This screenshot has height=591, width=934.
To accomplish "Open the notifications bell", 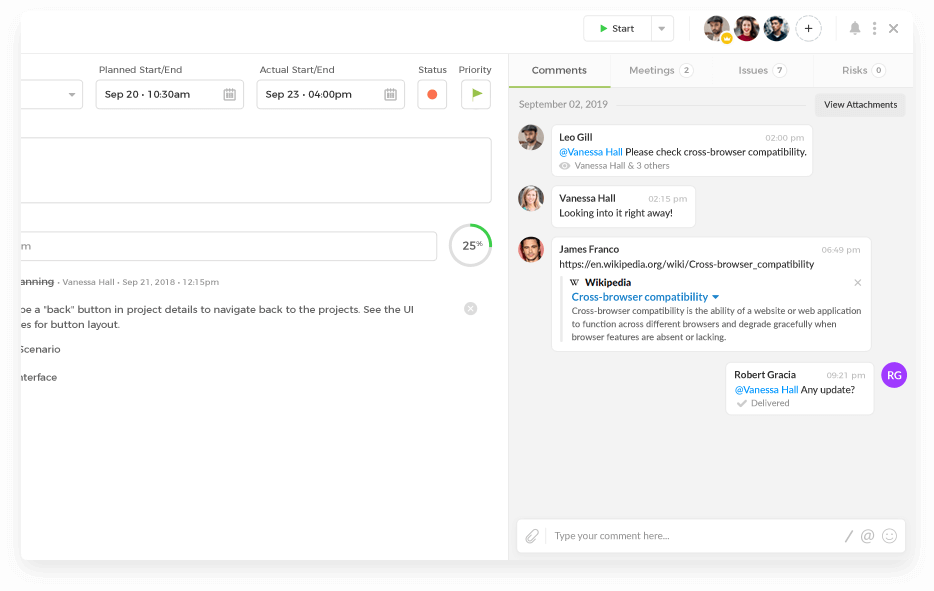I will coord(855,28).
